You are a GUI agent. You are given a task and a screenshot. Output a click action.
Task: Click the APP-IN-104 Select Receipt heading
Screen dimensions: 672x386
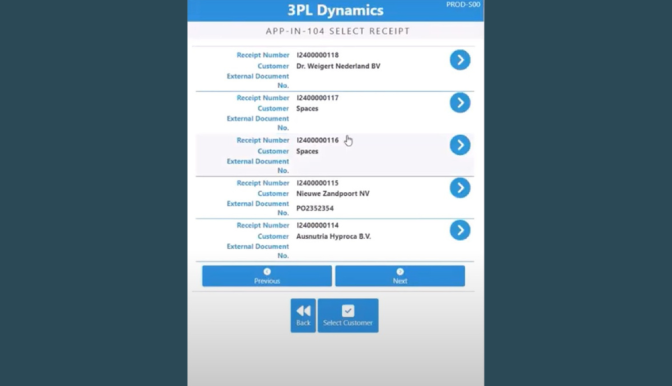(338, 31)
